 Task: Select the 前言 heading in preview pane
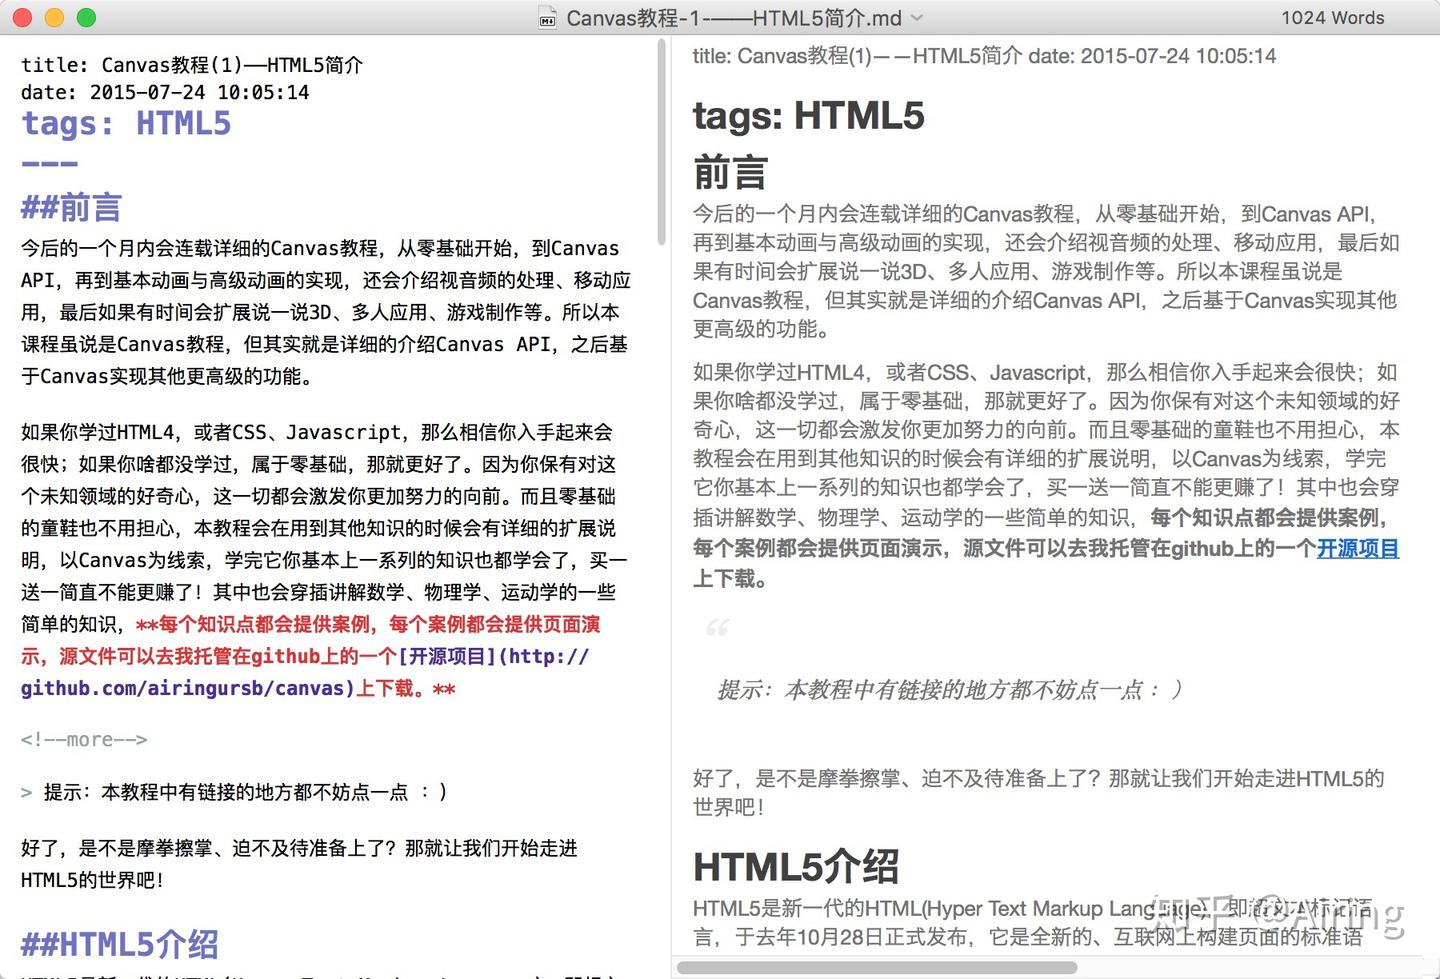coord(729,172)
